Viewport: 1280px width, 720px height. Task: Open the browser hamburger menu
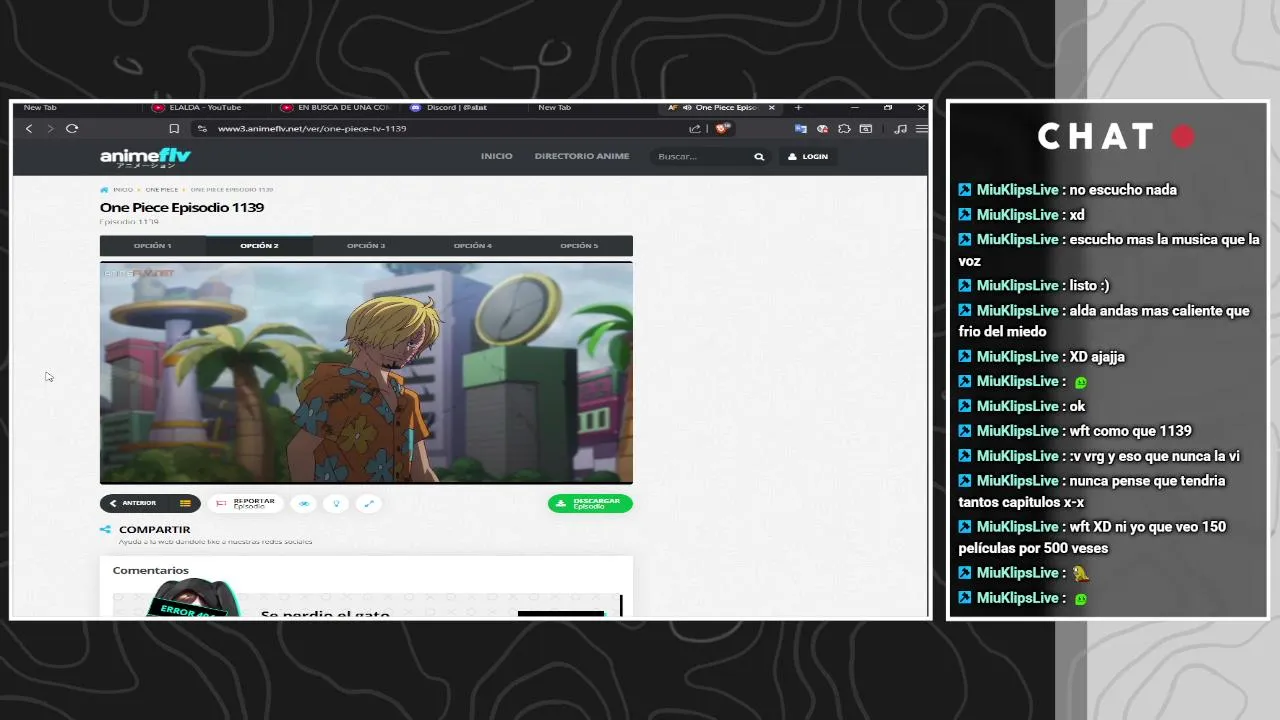(921, 129)
